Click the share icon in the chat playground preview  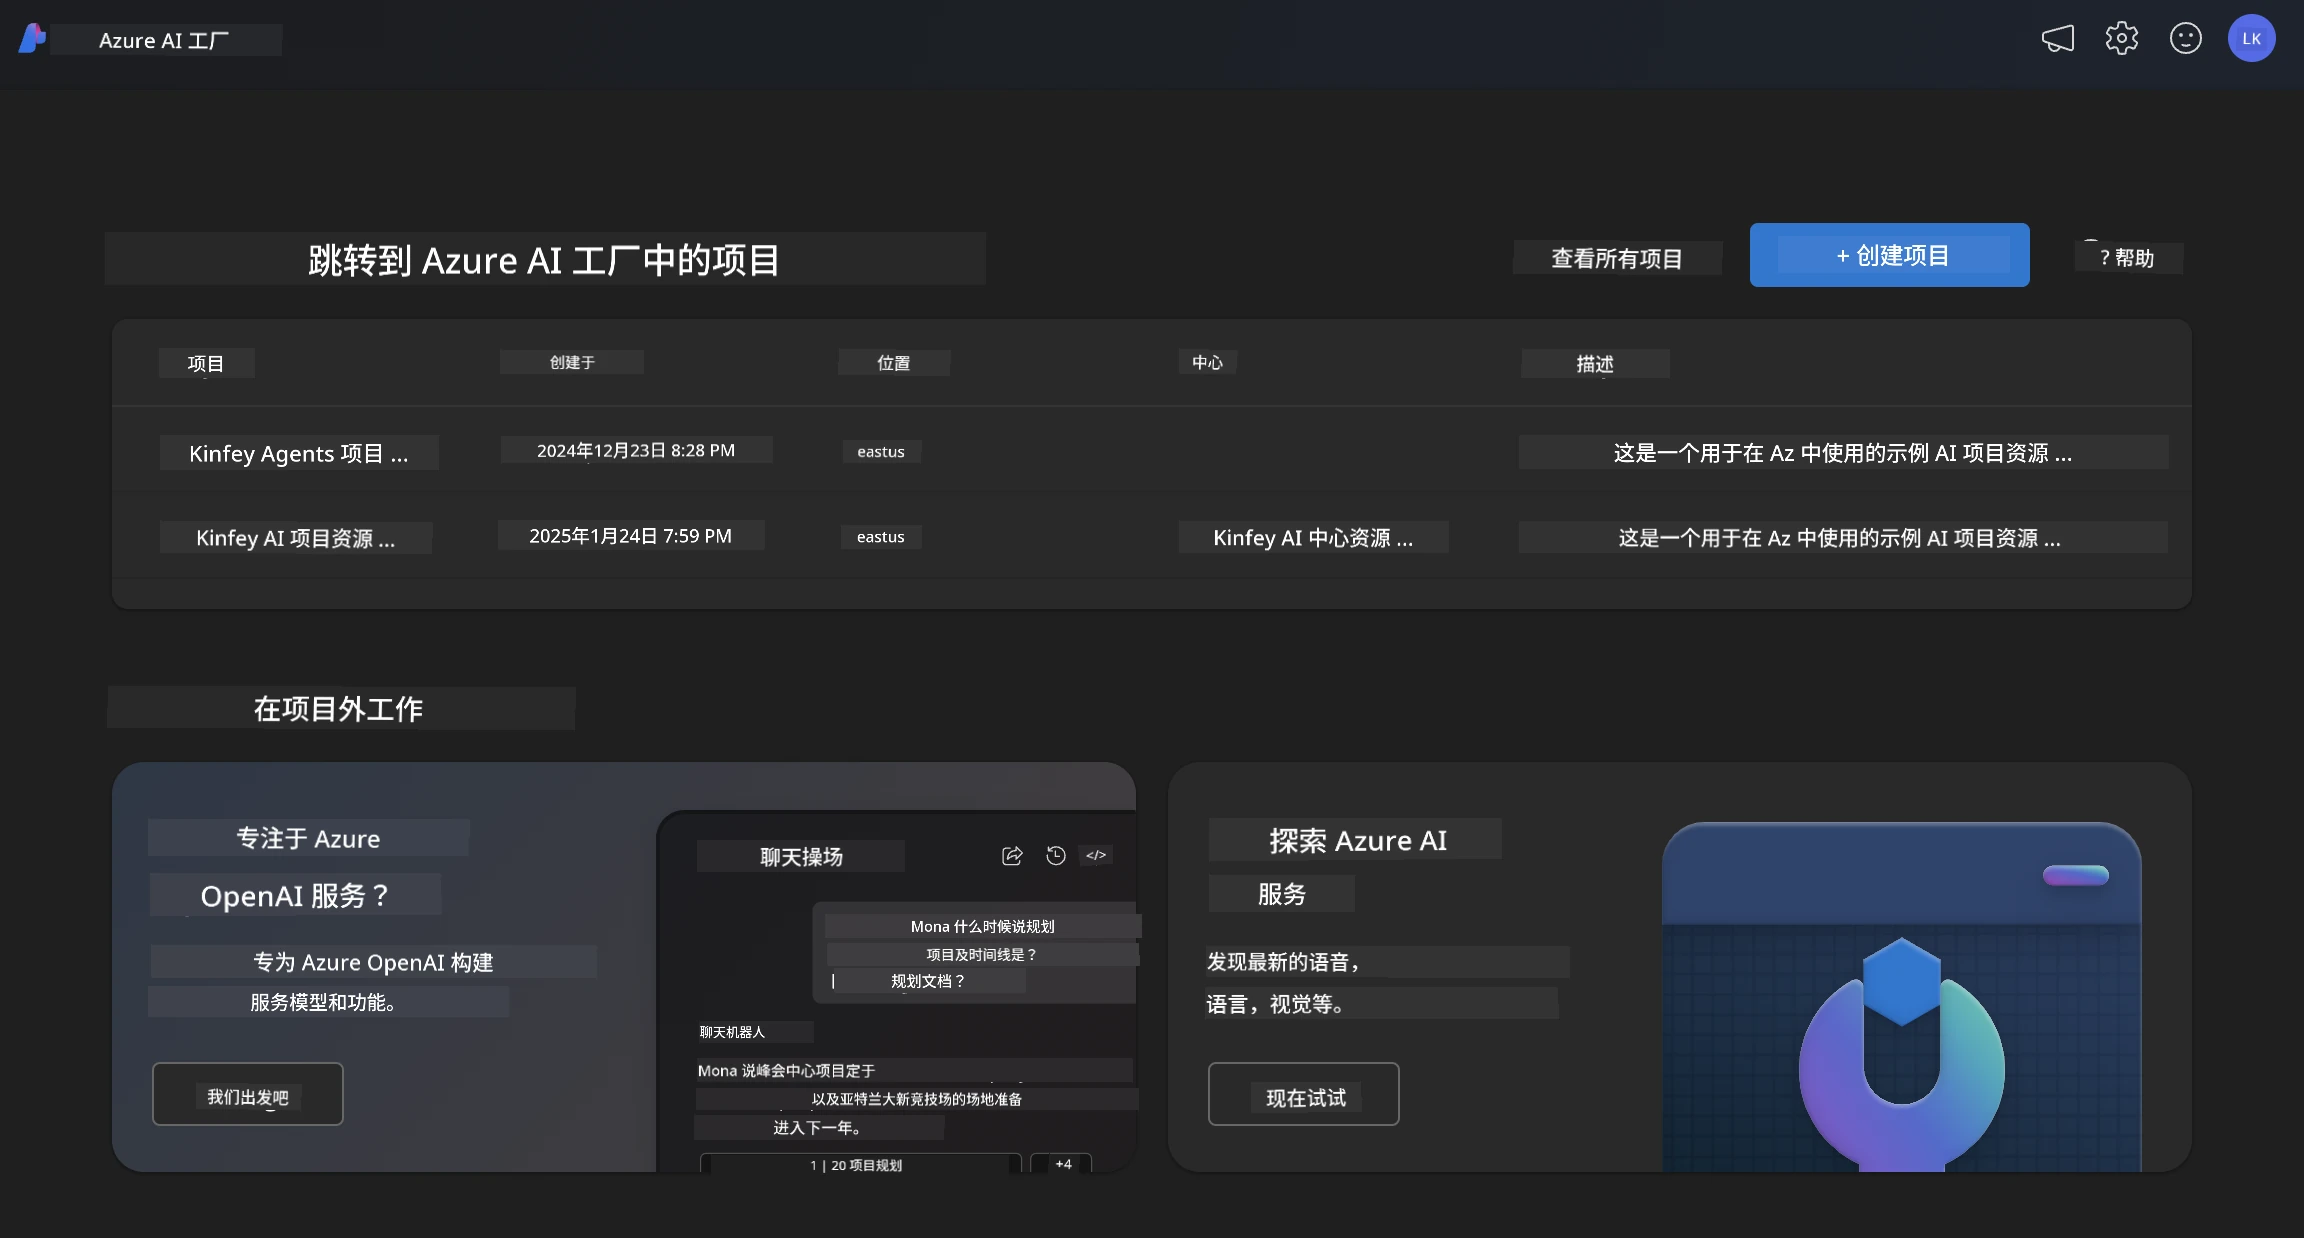click(1012, 855)
